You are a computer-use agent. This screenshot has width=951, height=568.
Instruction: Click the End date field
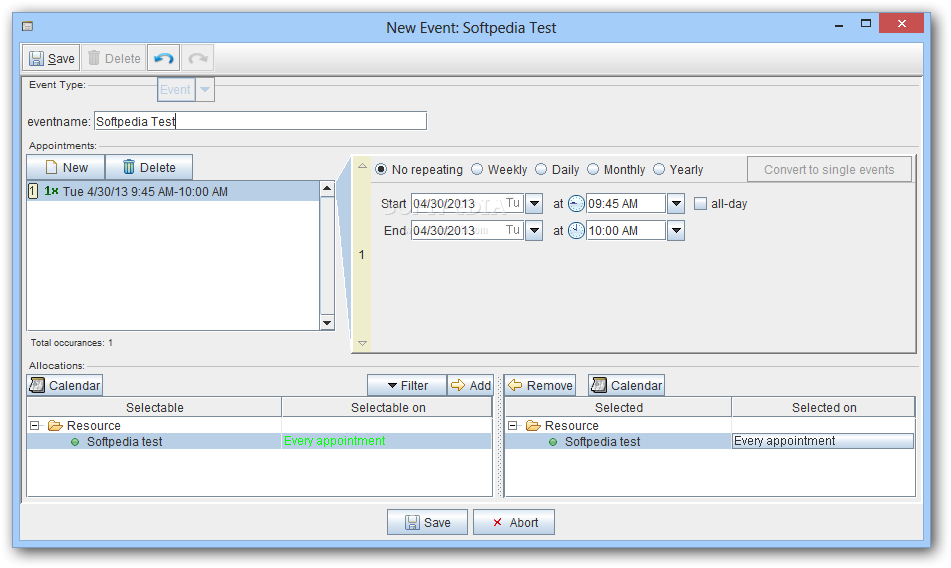pos(467,230)
